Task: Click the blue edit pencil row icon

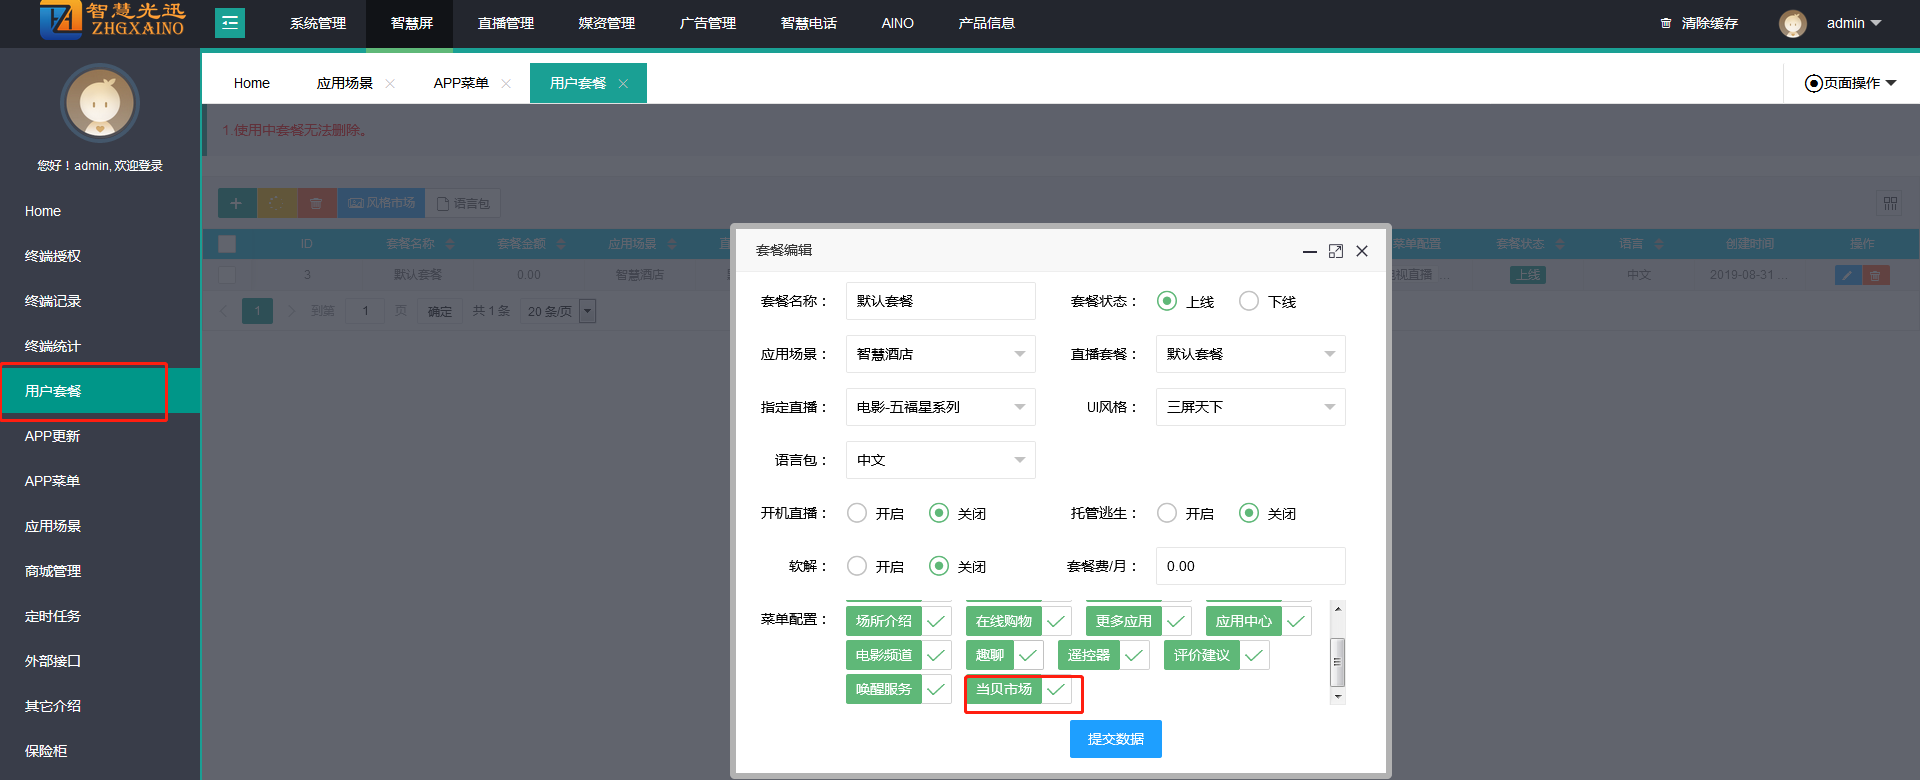Action: click(1847, 275)
